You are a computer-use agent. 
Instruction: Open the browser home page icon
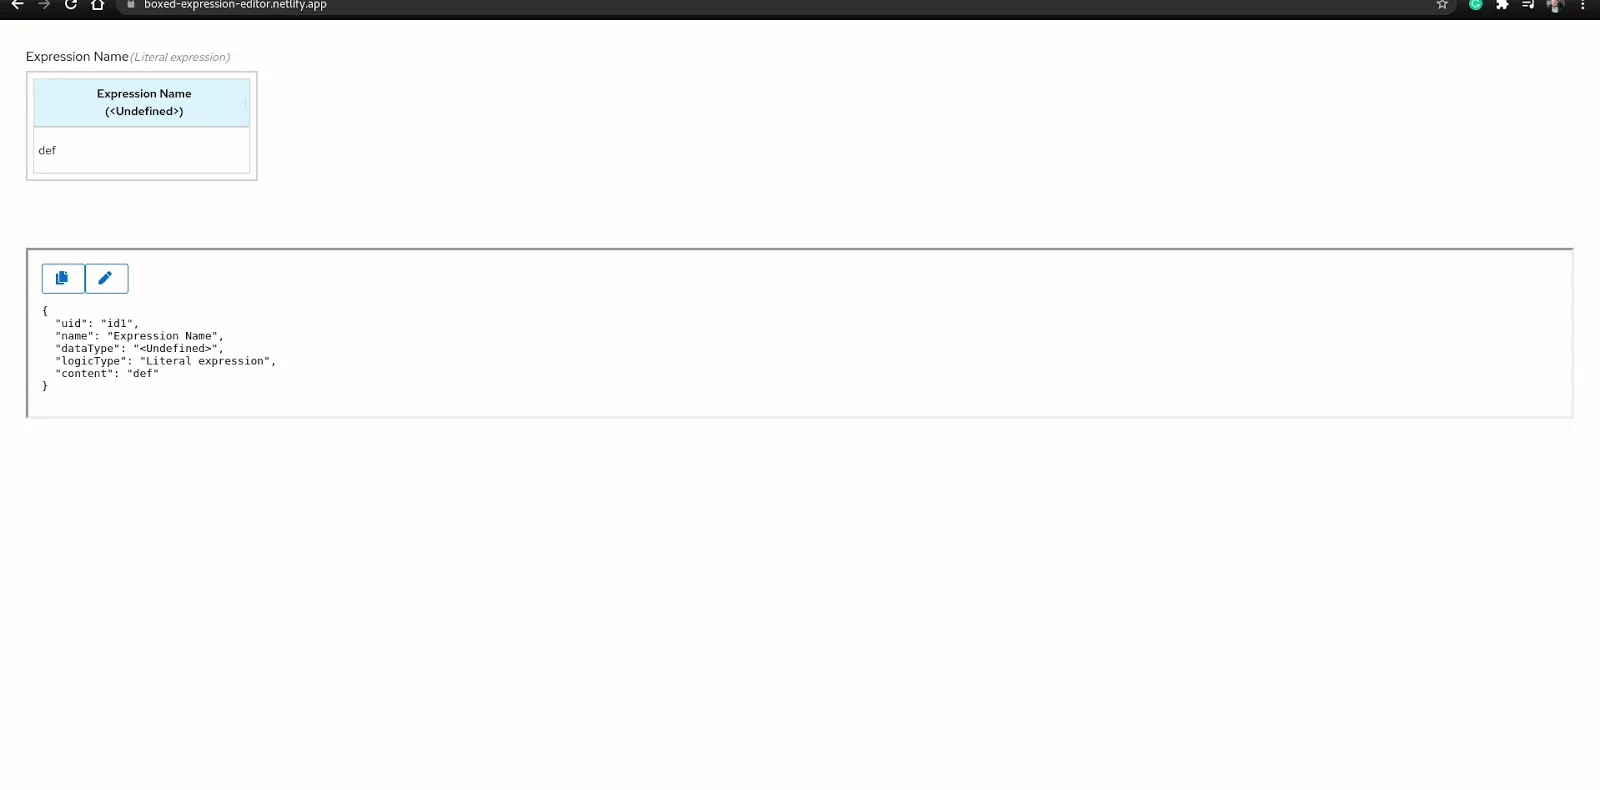98,5
